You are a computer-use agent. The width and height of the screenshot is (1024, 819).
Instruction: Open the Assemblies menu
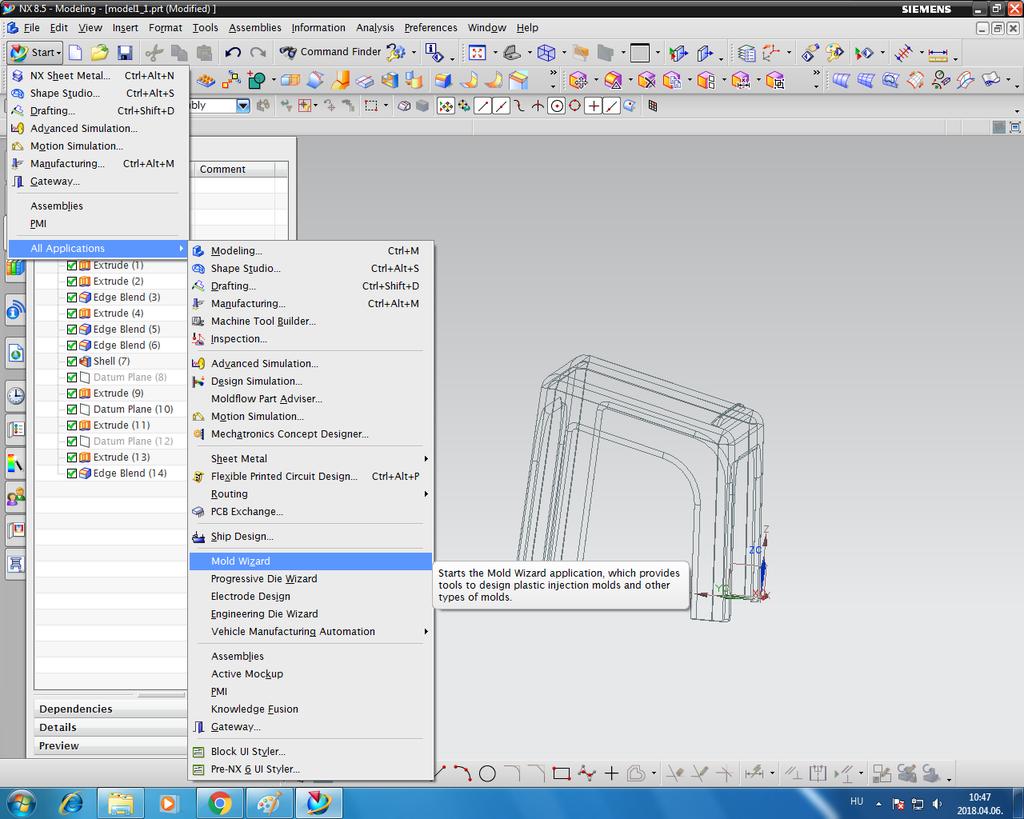[255, 27]
